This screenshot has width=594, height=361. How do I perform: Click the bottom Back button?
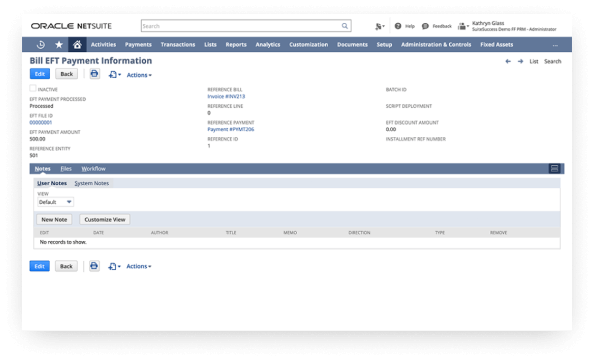pyautogui.click(x=66, y=266)
